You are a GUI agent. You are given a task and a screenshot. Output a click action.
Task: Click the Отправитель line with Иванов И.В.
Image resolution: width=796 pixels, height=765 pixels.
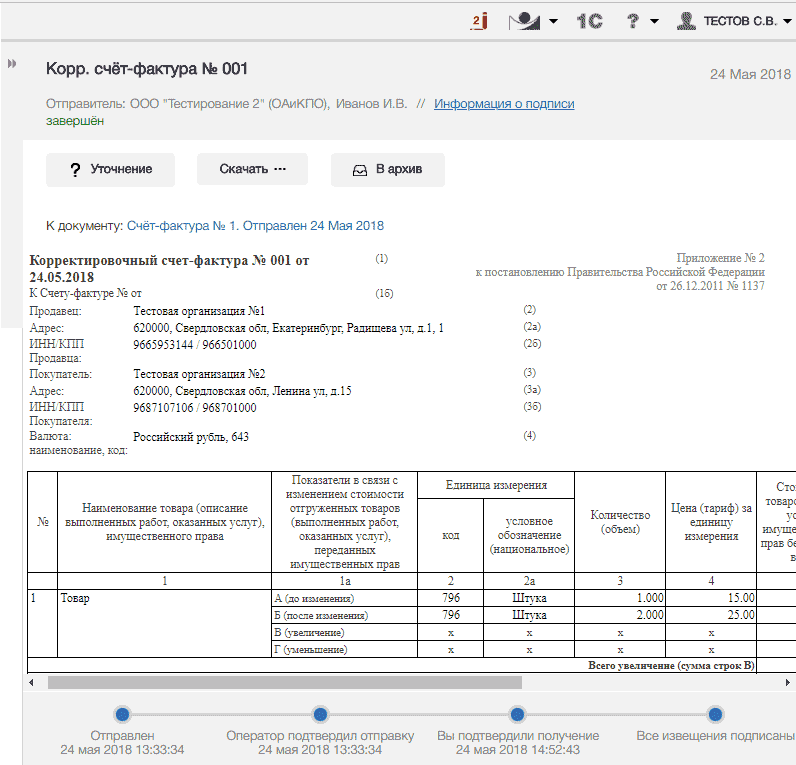tap(226, 104)
